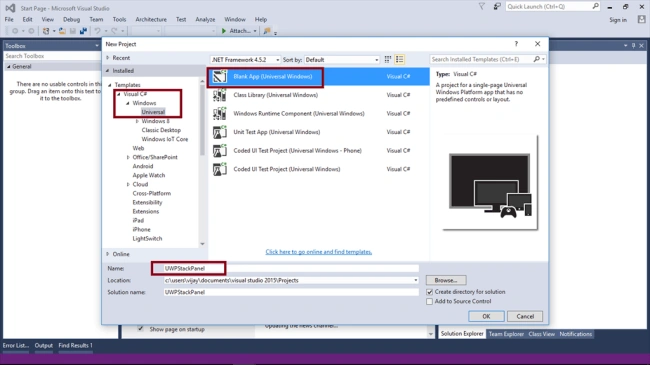650x365 pixels.
Task: Switch templates to small icons view
Action: 388,59
